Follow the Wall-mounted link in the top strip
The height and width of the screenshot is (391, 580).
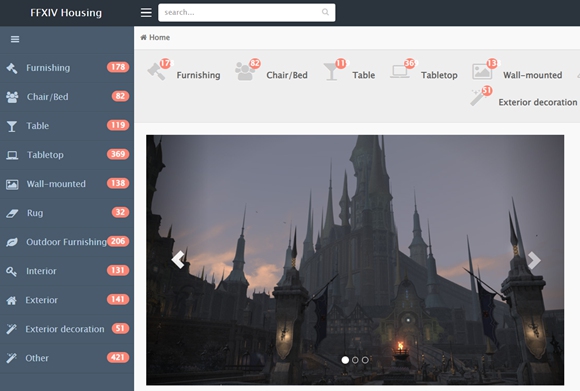point(532,75)
